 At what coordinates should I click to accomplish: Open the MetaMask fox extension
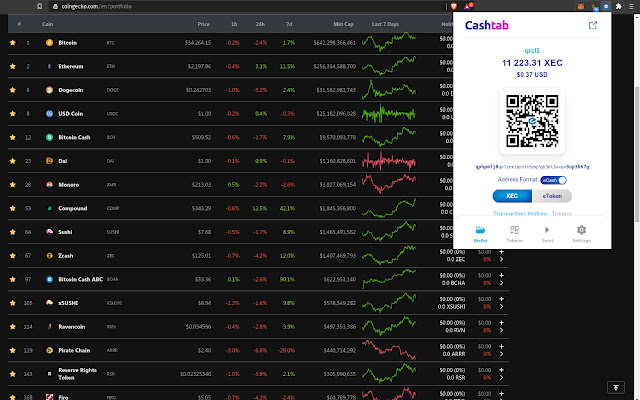click(580, 6)
